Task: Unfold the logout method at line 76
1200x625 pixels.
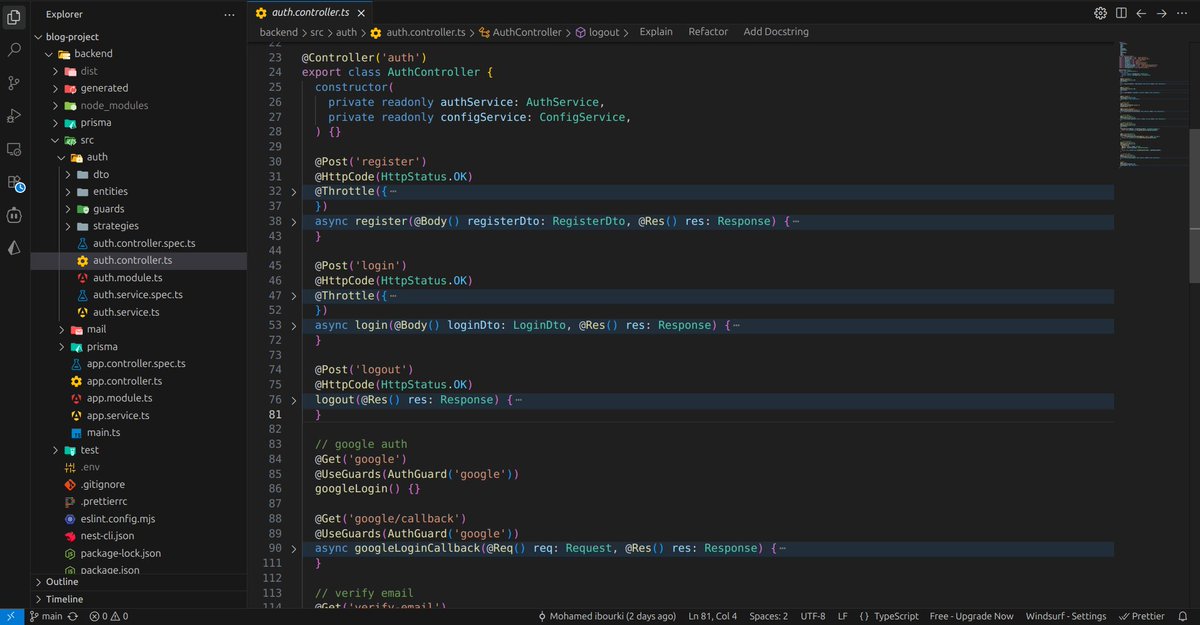Action: [x=293, y=400]
